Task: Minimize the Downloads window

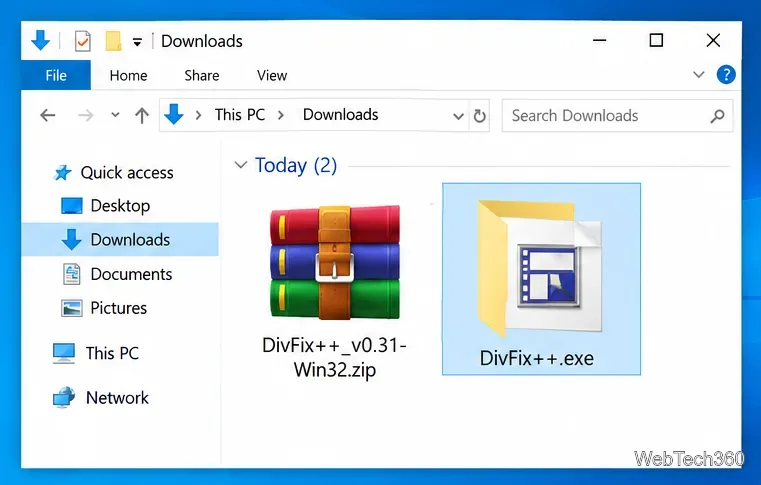Action: 599,40
